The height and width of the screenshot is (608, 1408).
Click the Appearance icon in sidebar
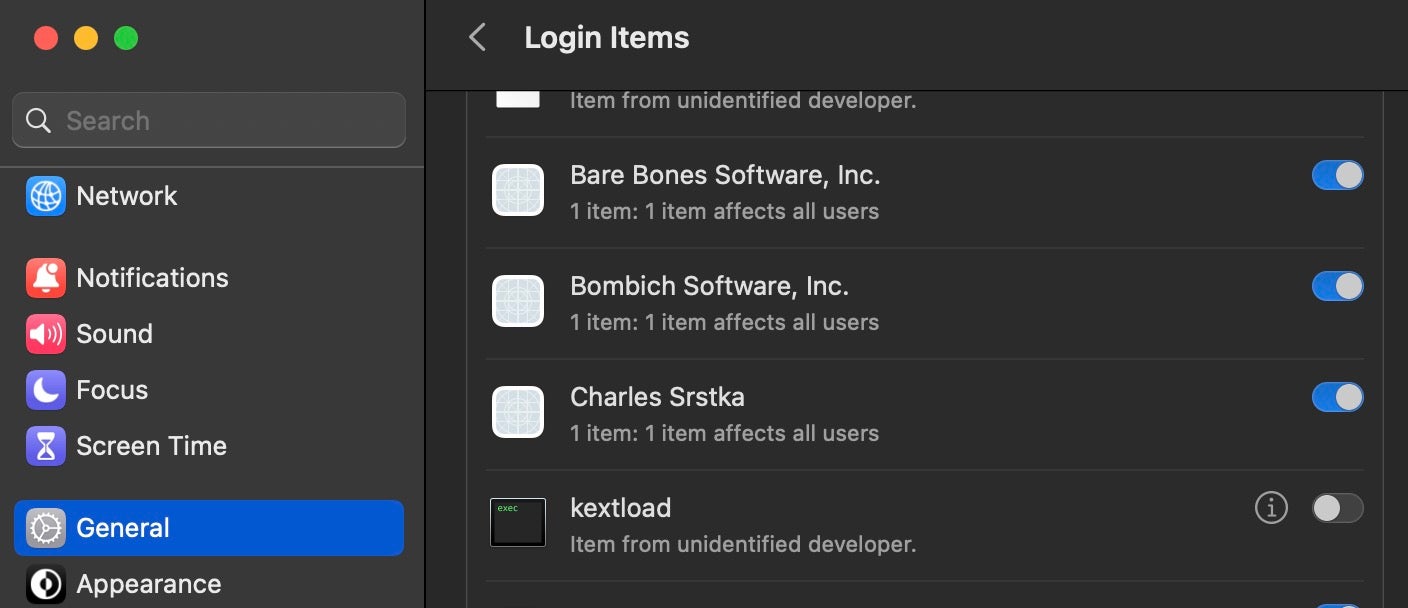(46, 584)
